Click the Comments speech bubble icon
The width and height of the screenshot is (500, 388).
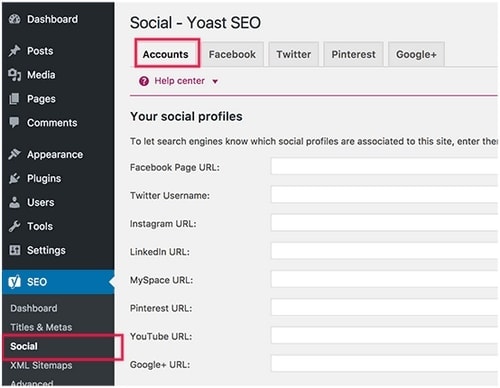pos(14,123)
